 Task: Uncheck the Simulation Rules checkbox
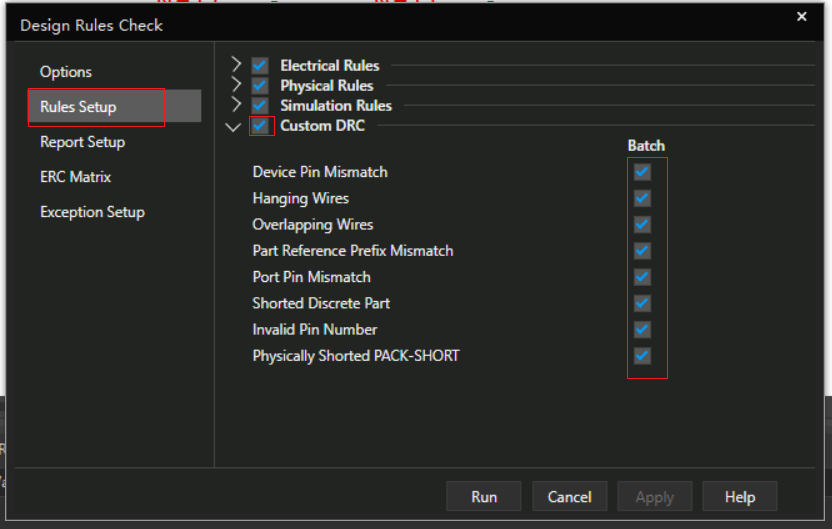point(260,106)
